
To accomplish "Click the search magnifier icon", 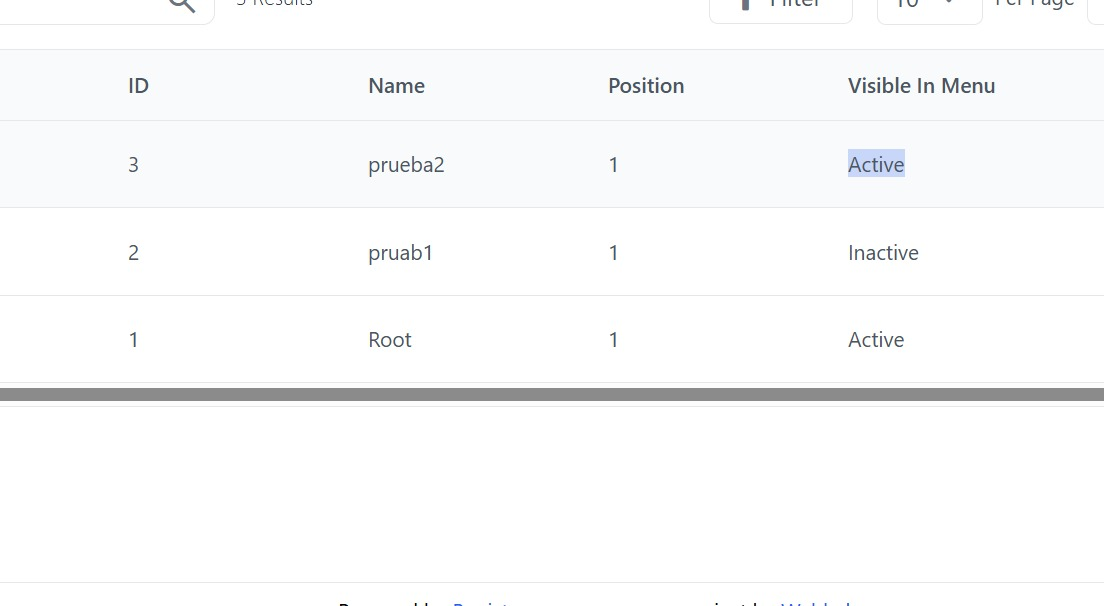I will point(181,5).
